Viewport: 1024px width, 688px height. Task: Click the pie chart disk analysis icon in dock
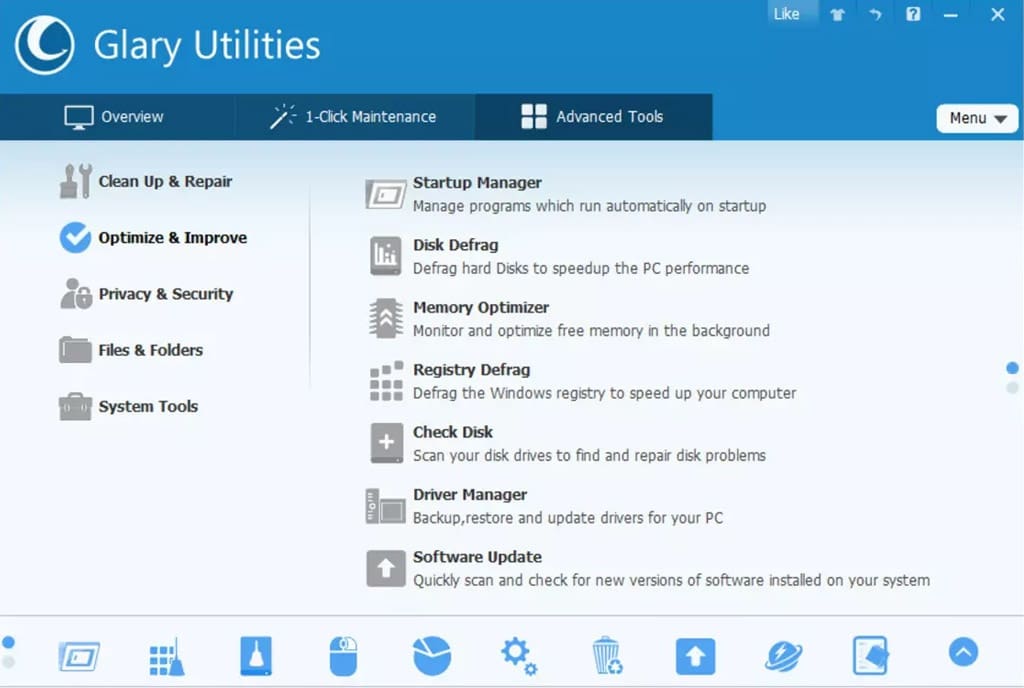click(x=432, y=656)
